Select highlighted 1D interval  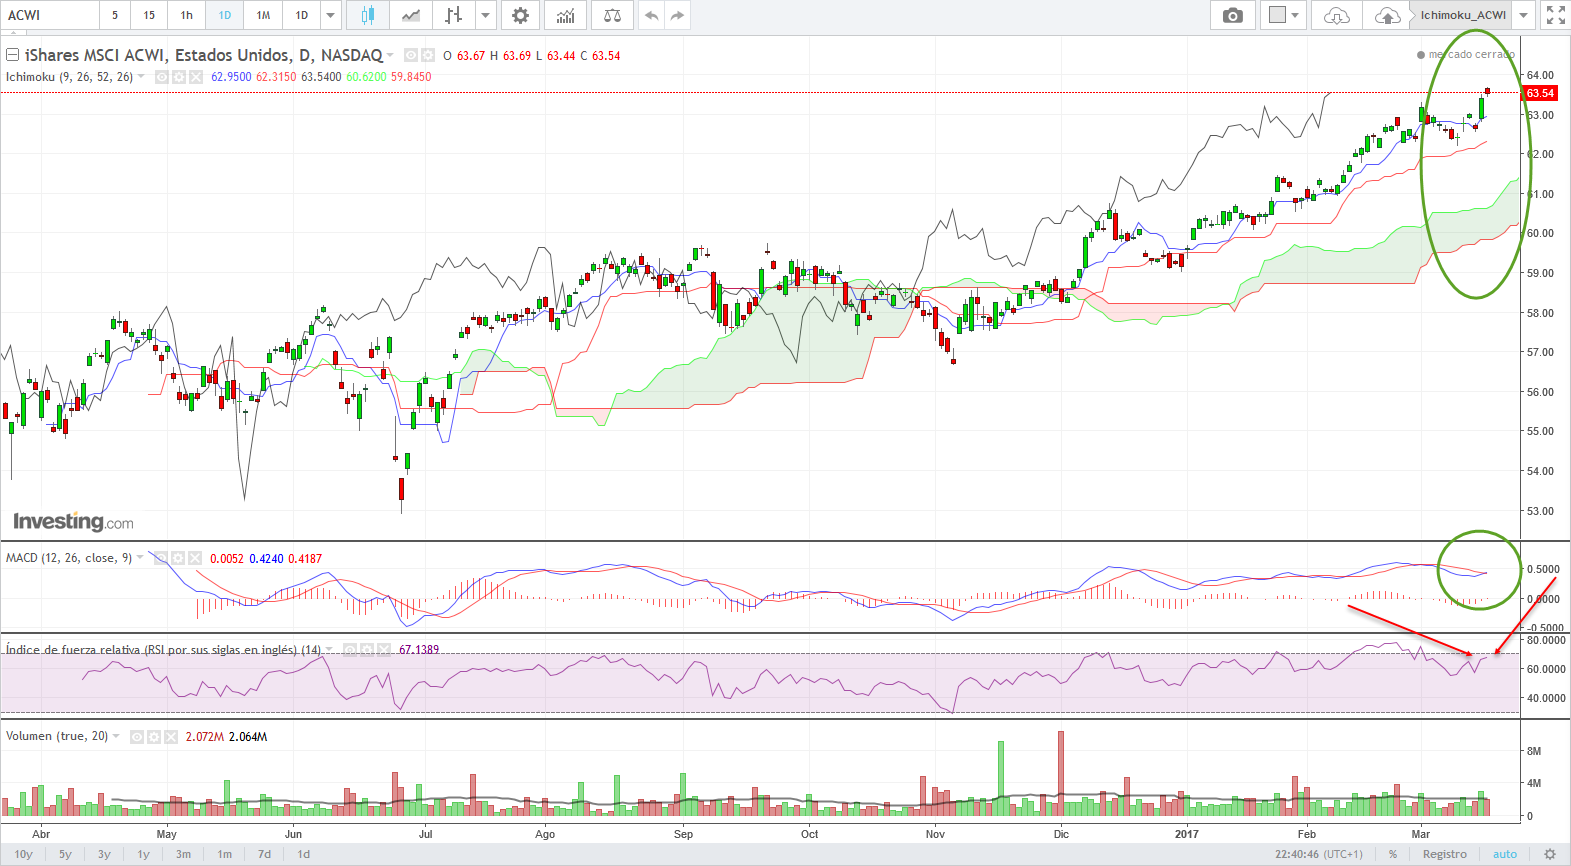tap(225, 15)
